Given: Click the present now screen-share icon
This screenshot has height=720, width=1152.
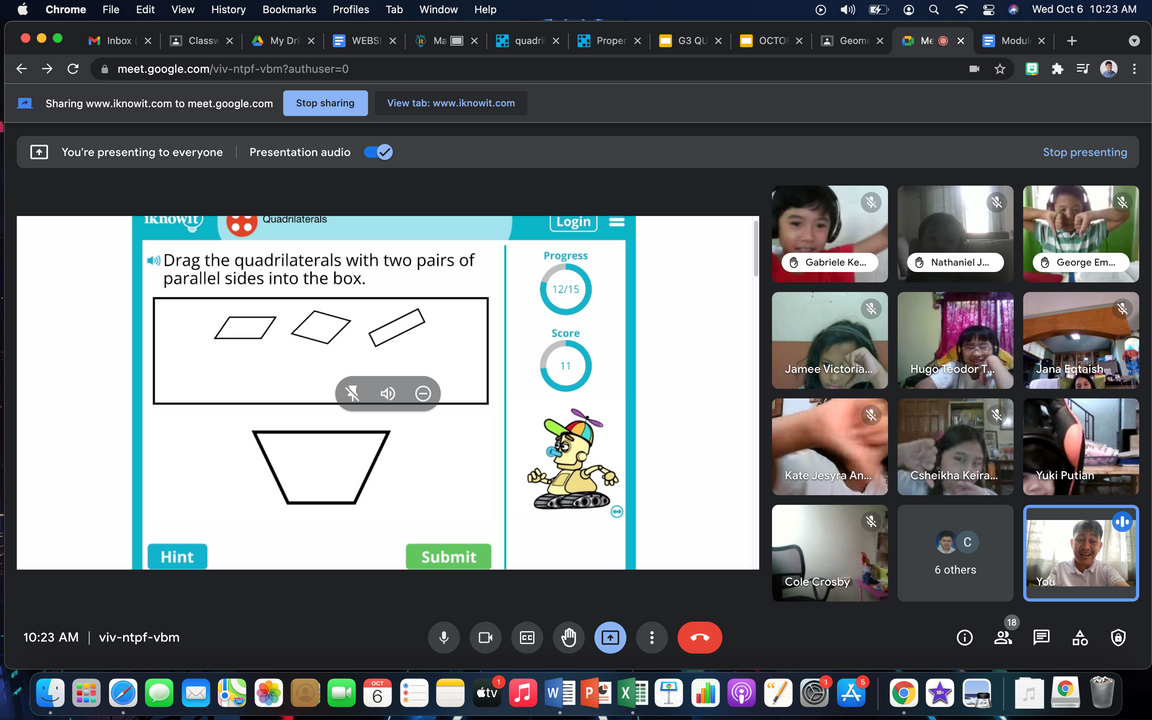Looking at the screenshot, I should pos(610,637).
